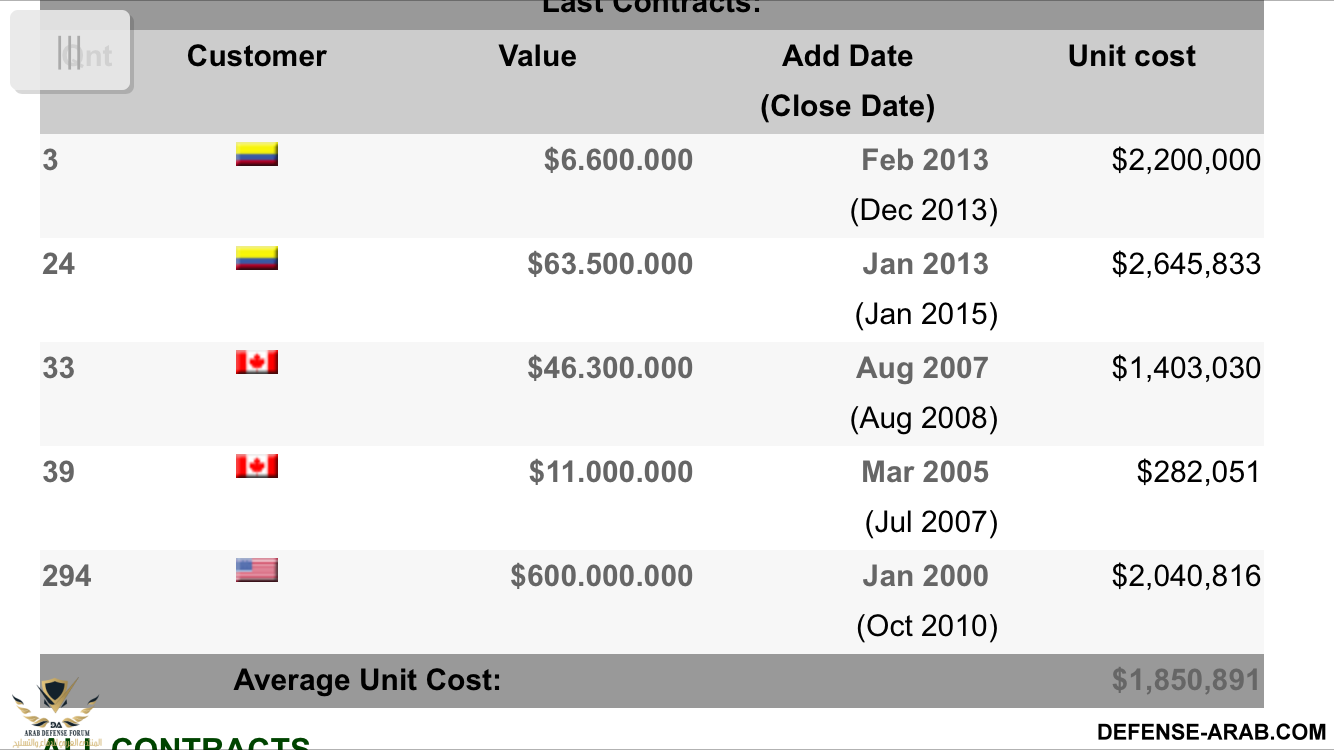Select the $63.500.000 contract value

pyautogui.click(x=610, y=264)
